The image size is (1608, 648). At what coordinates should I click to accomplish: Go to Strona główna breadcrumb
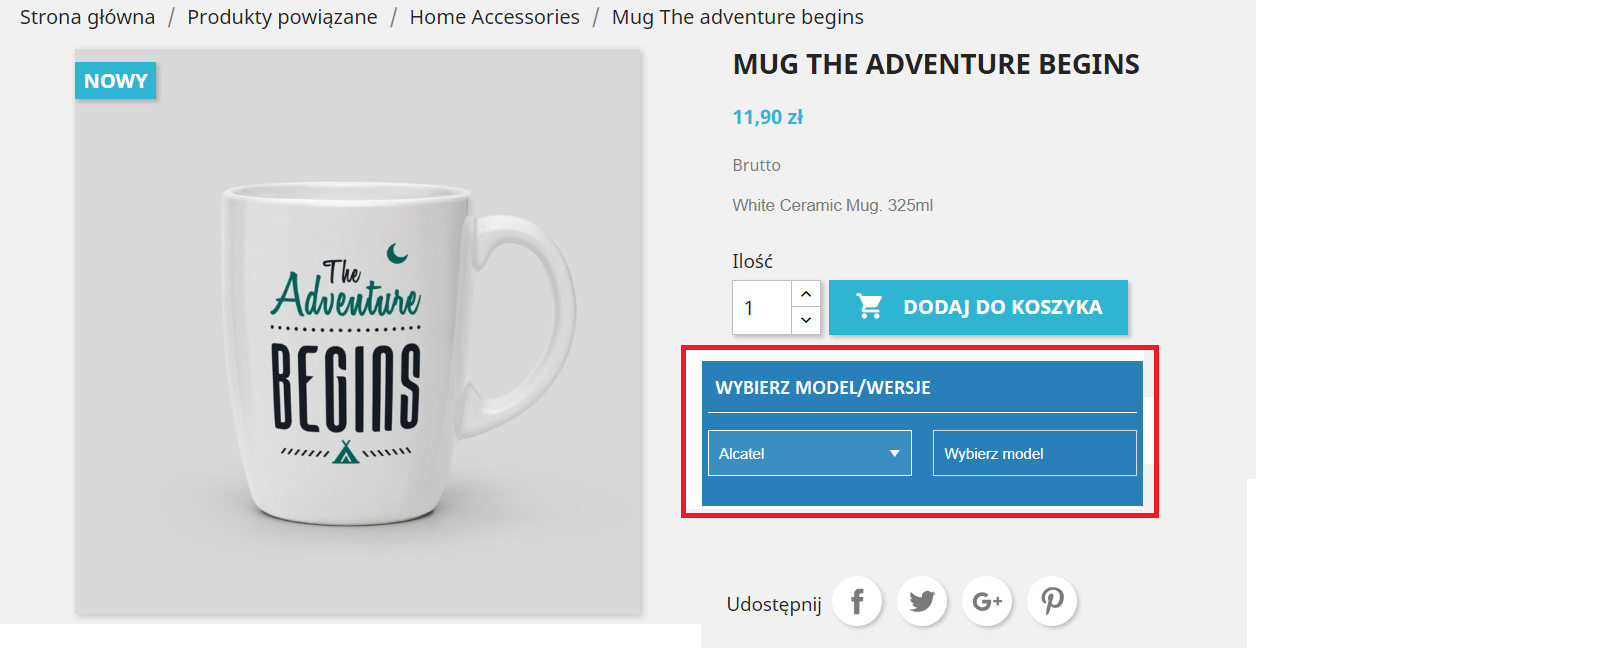pos(87,17)
